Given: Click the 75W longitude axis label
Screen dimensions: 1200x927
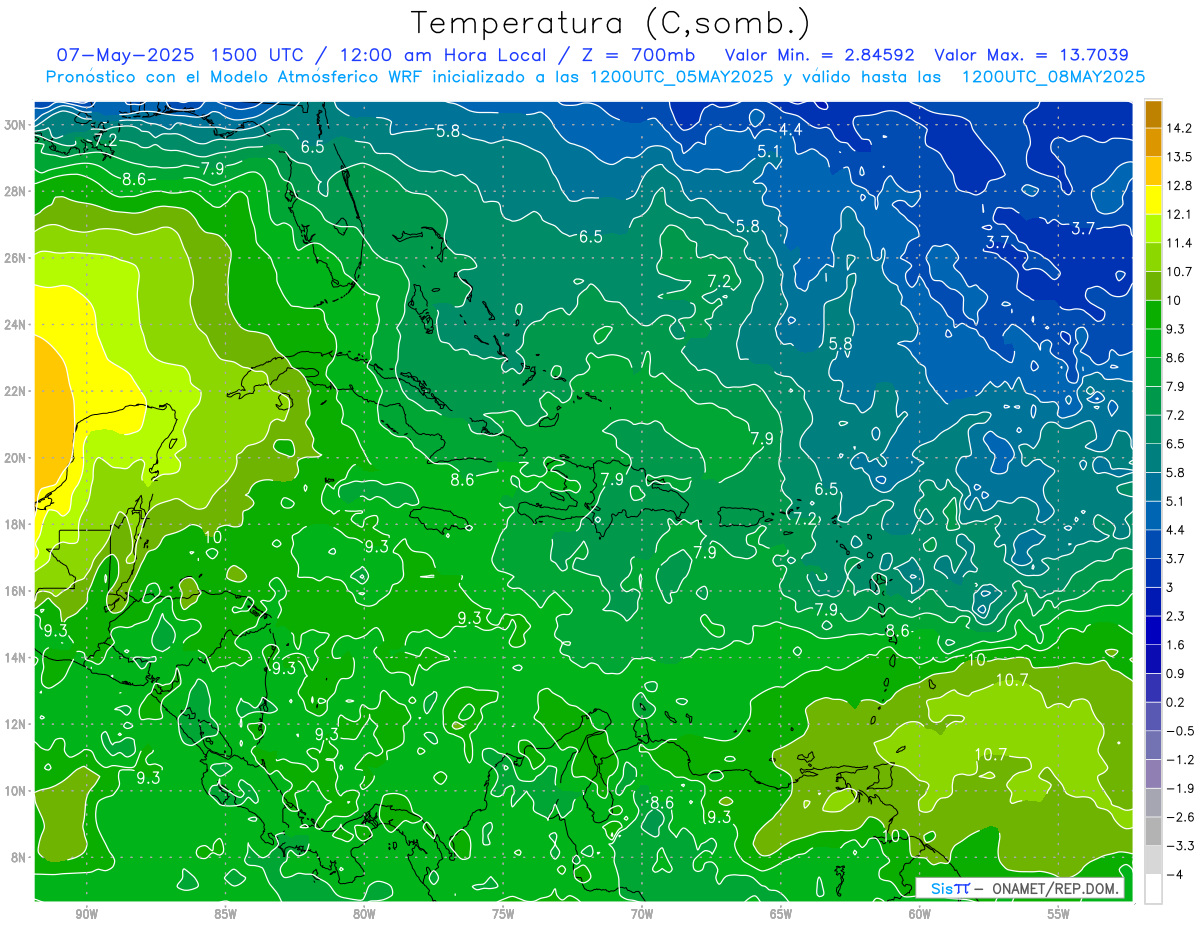Looking at the screenshot, I should [503, 913].
